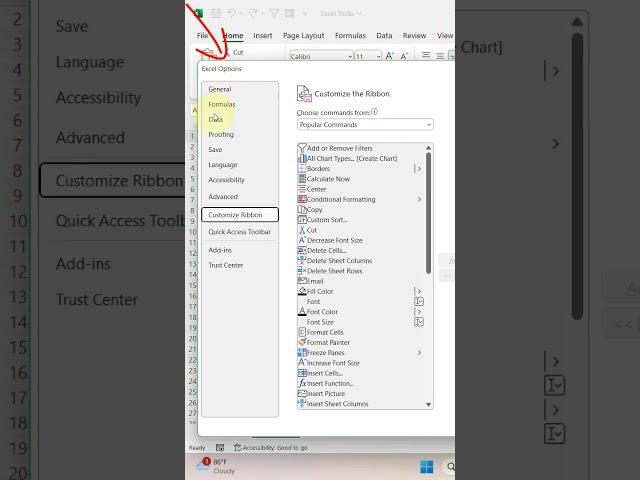The image size is (640, 480).
Task: Click the command list scrollbar down arrow
Action: coord(428,404)
